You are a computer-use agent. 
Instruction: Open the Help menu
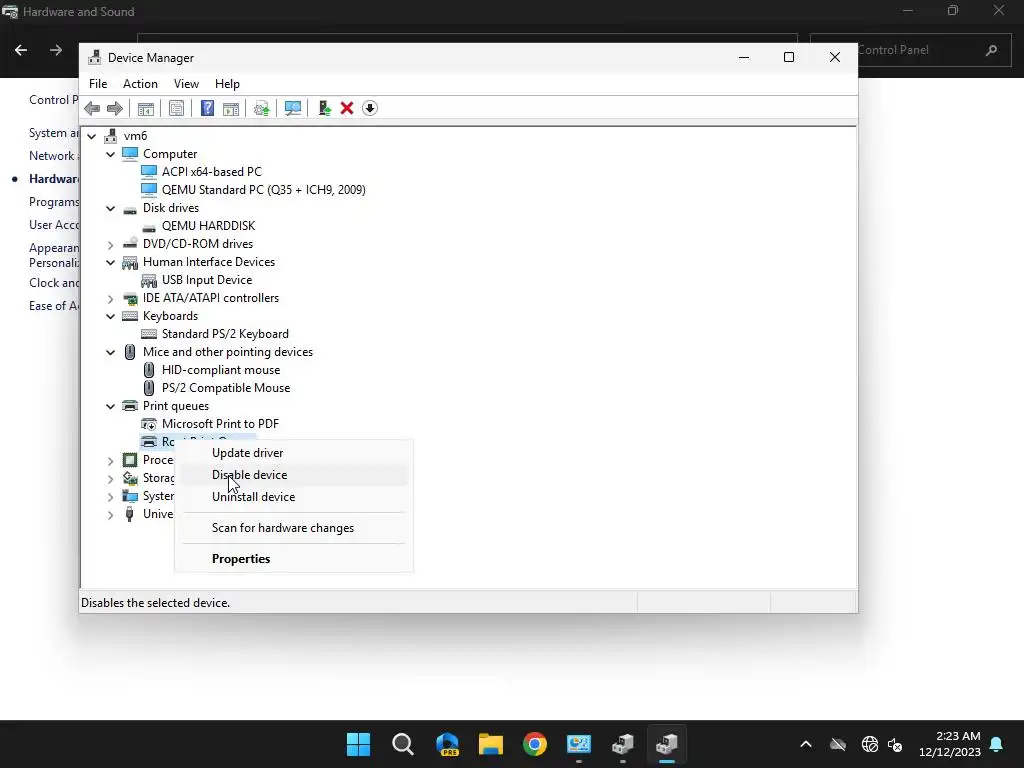[227, 84]
